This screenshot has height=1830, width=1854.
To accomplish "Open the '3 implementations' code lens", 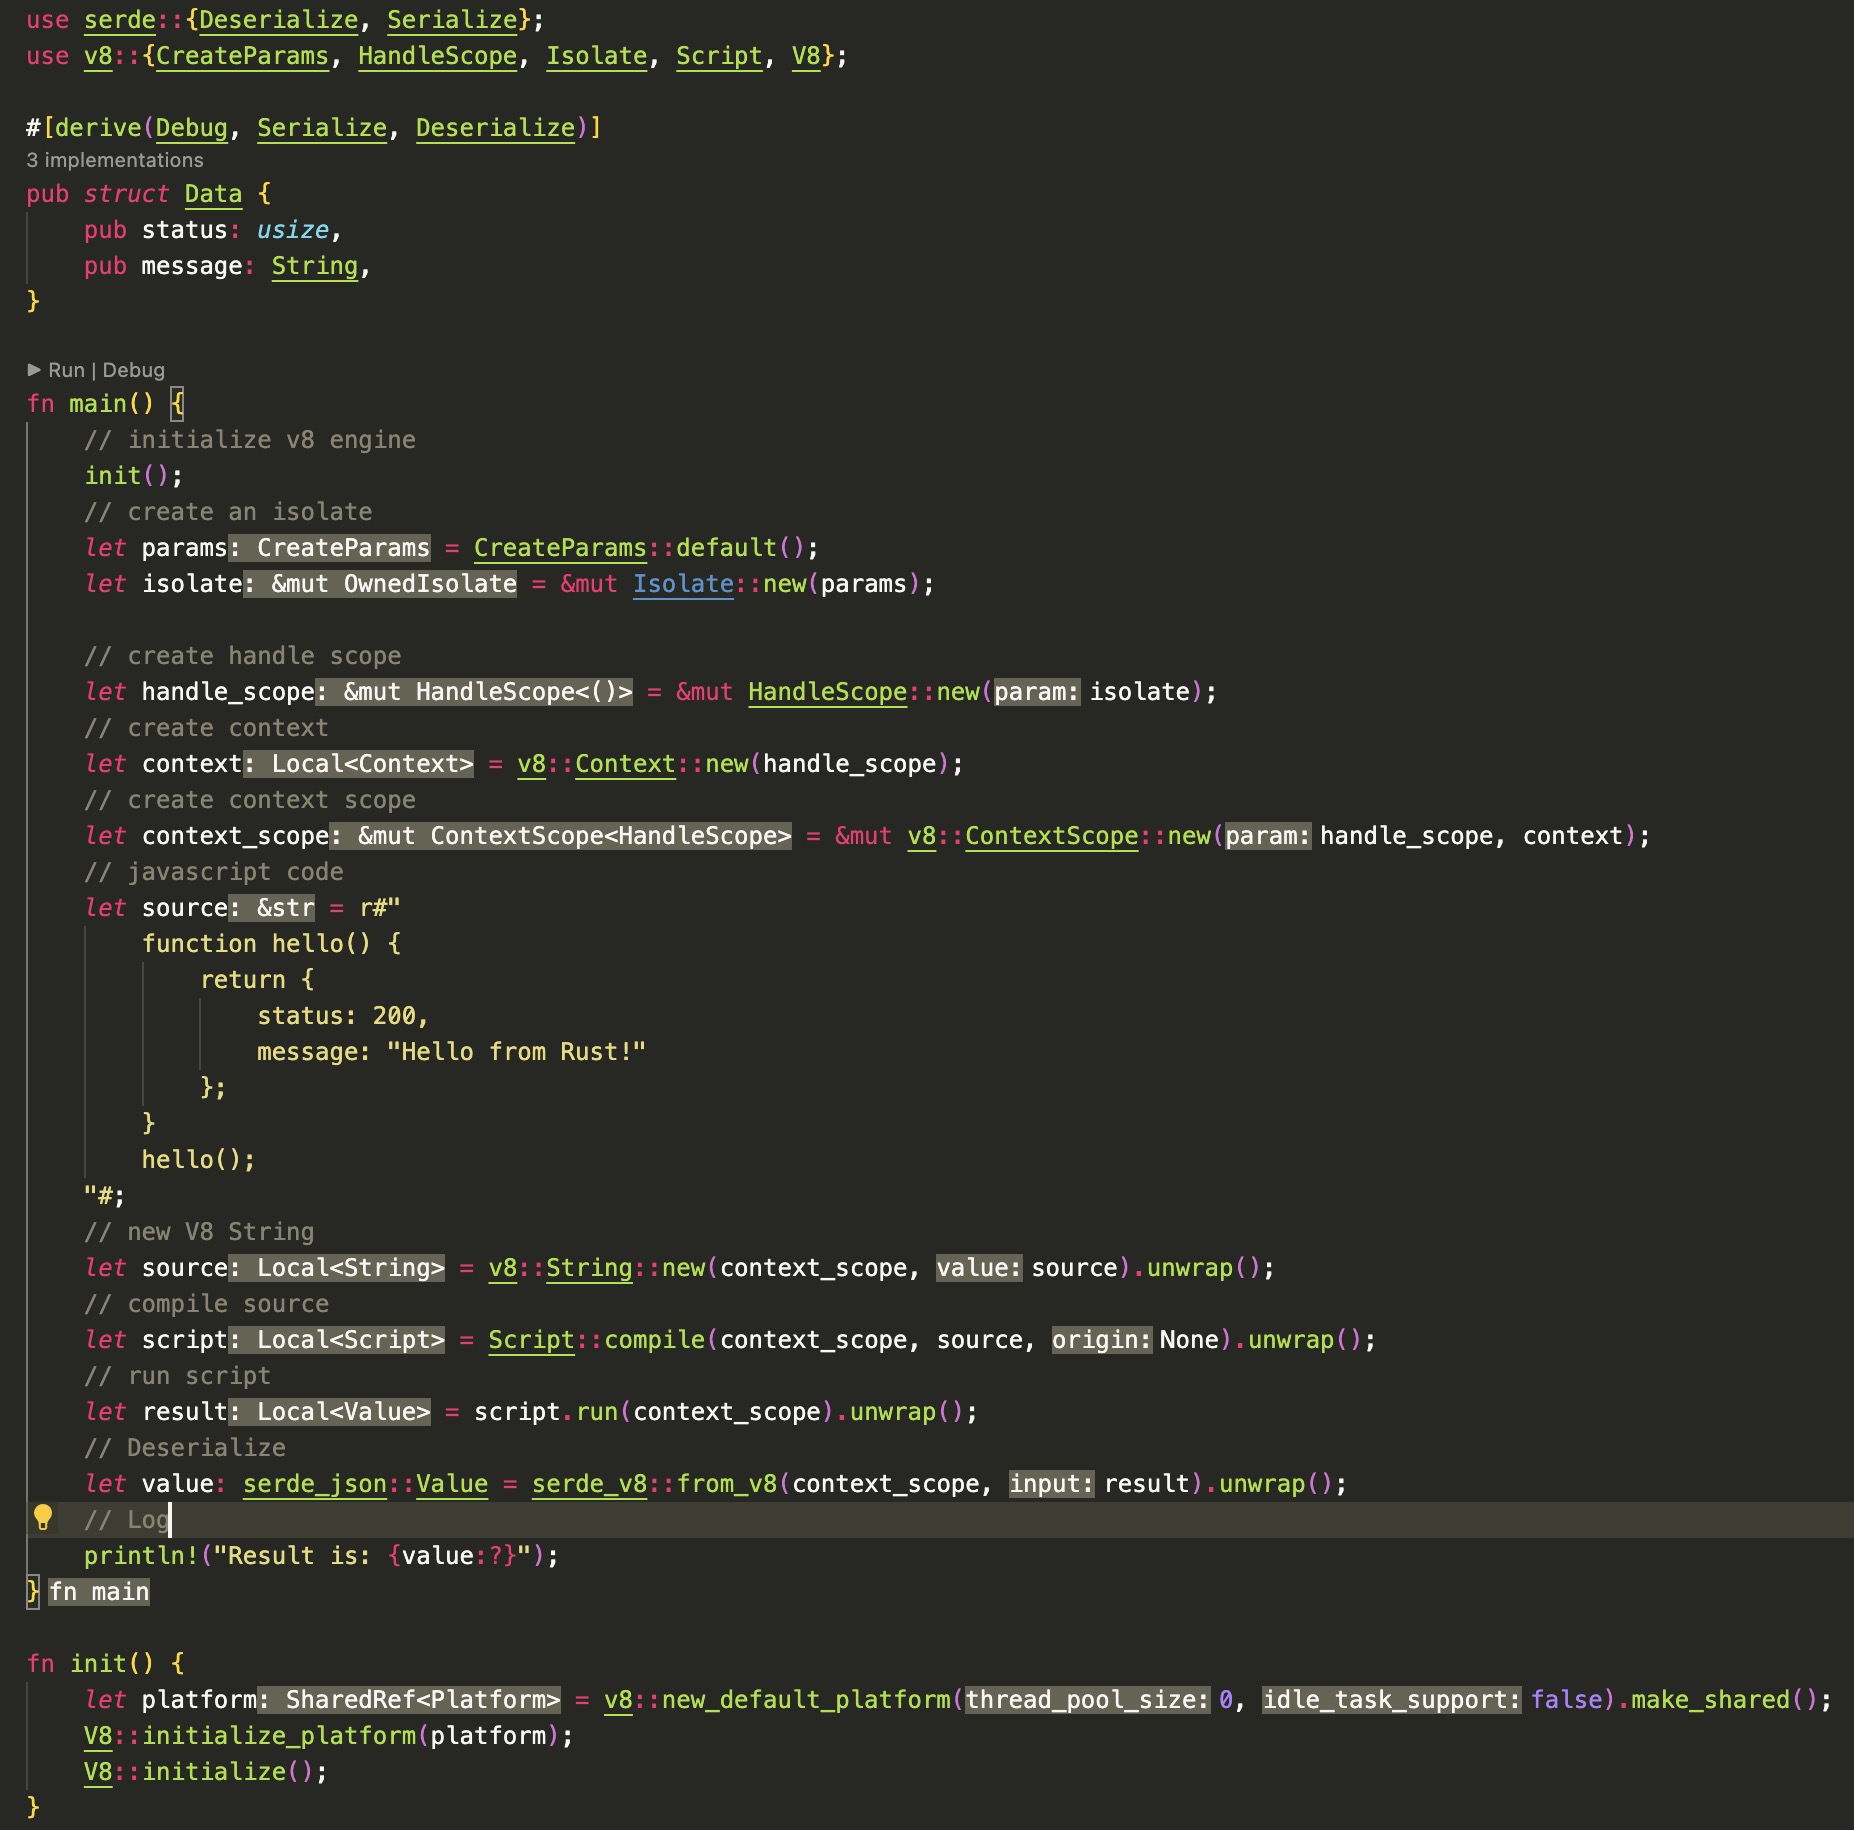I will [114, 160].
